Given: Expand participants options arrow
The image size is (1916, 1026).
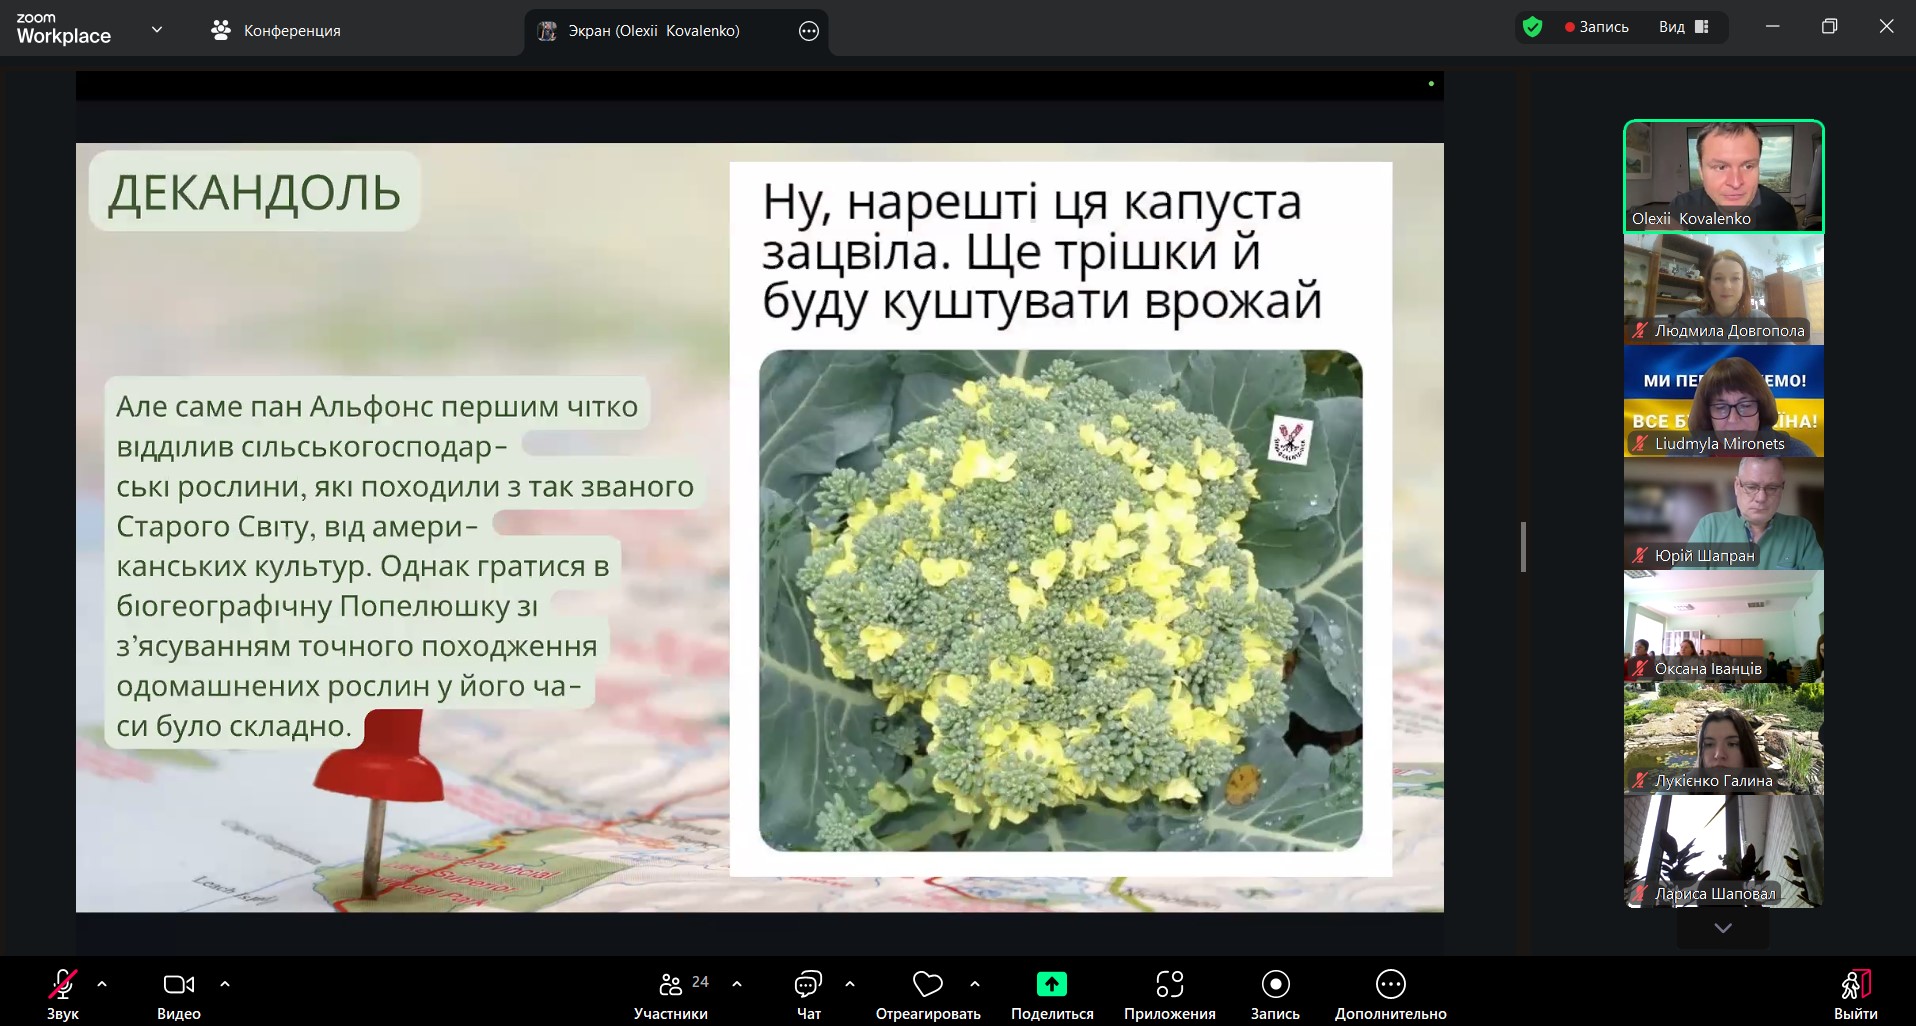Looking at the screenshot, I should pos(737,984).
